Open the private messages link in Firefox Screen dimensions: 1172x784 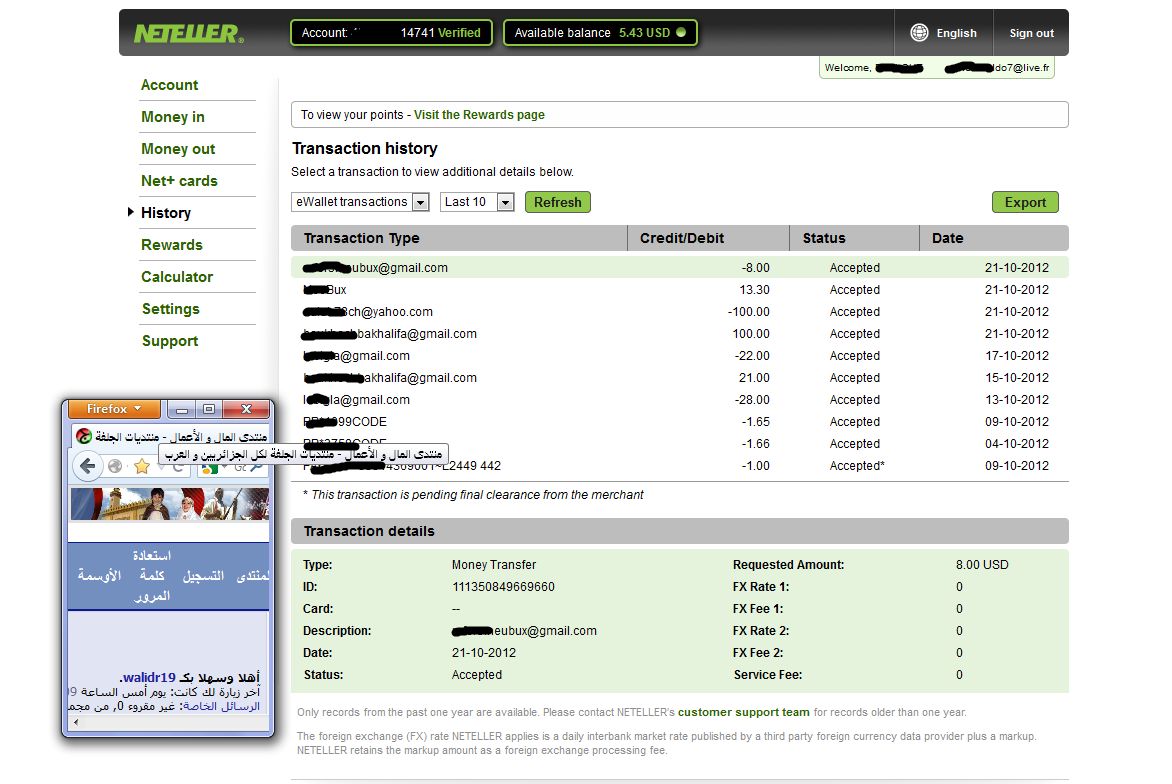(222, 706)
